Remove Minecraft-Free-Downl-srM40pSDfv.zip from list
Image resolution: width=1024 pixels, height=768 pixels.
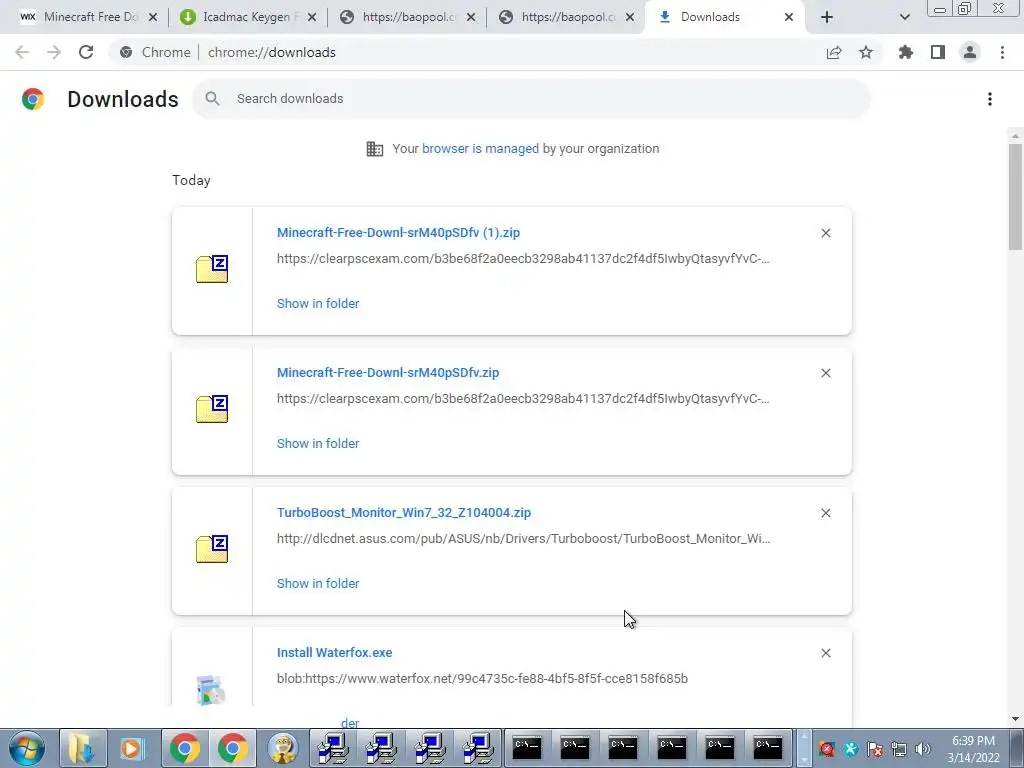826,373
